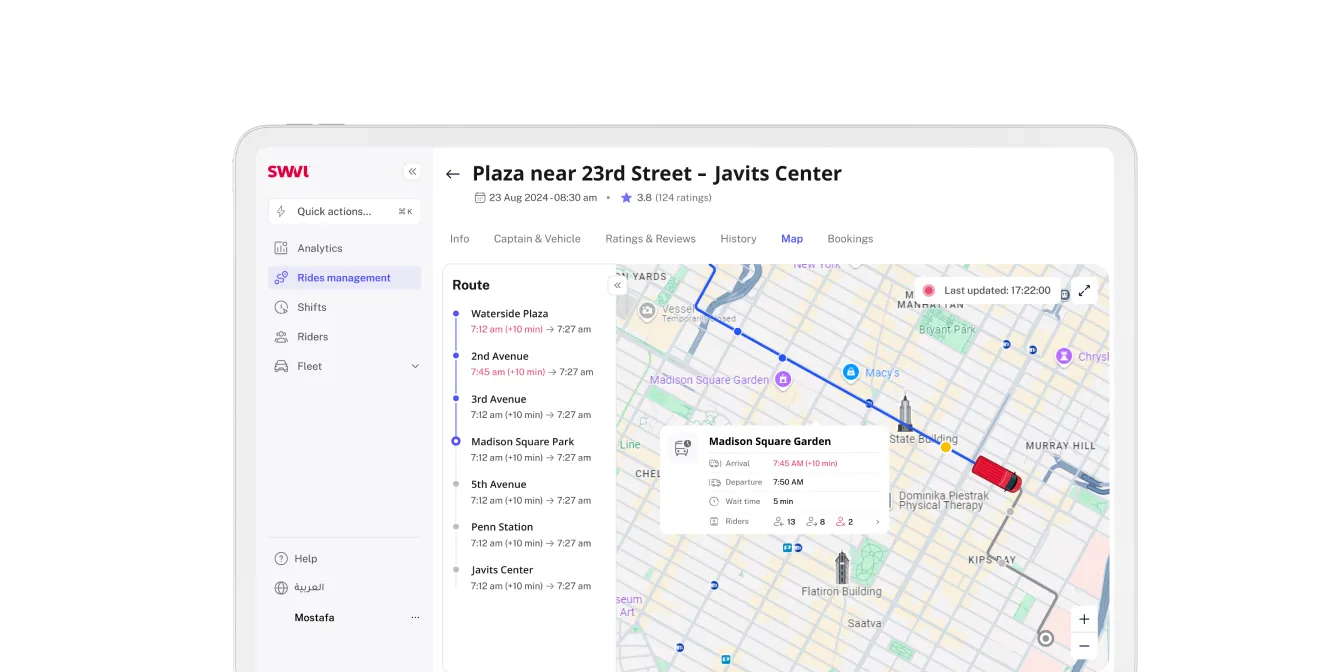Switch language to العربية
The width and height of the screenshot is (1344, 672).
[x=309, y=588]
